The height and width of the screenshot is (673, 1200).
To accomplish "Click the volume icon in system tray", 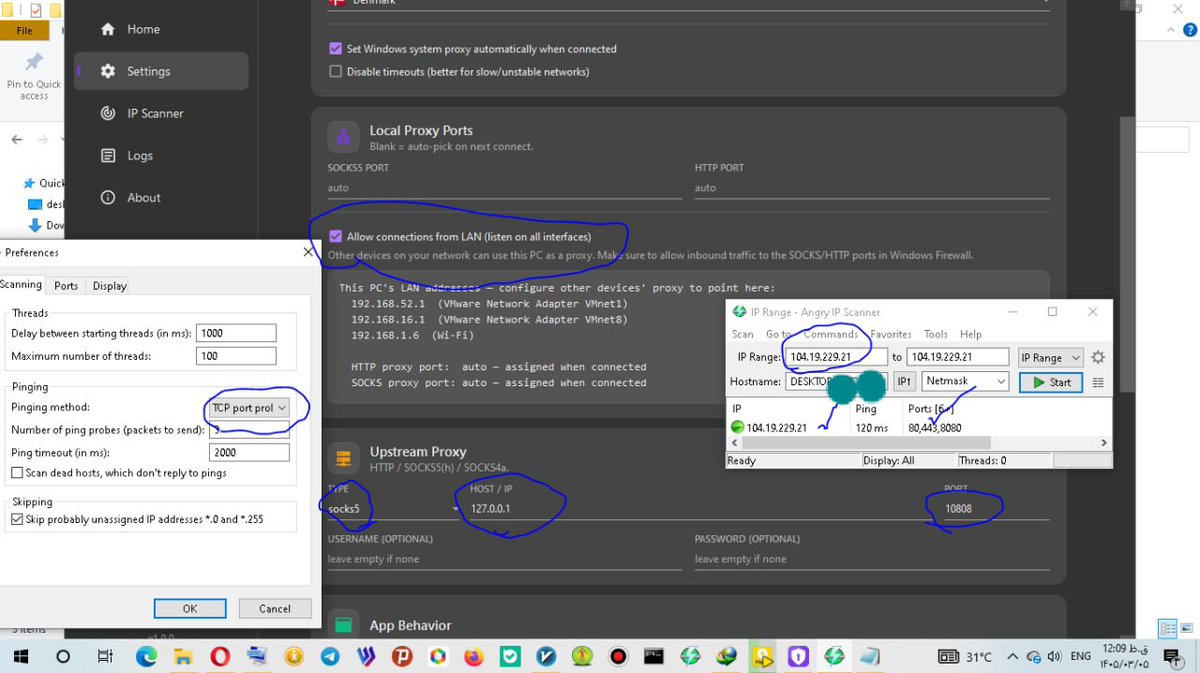I will tap(1053, 657).
